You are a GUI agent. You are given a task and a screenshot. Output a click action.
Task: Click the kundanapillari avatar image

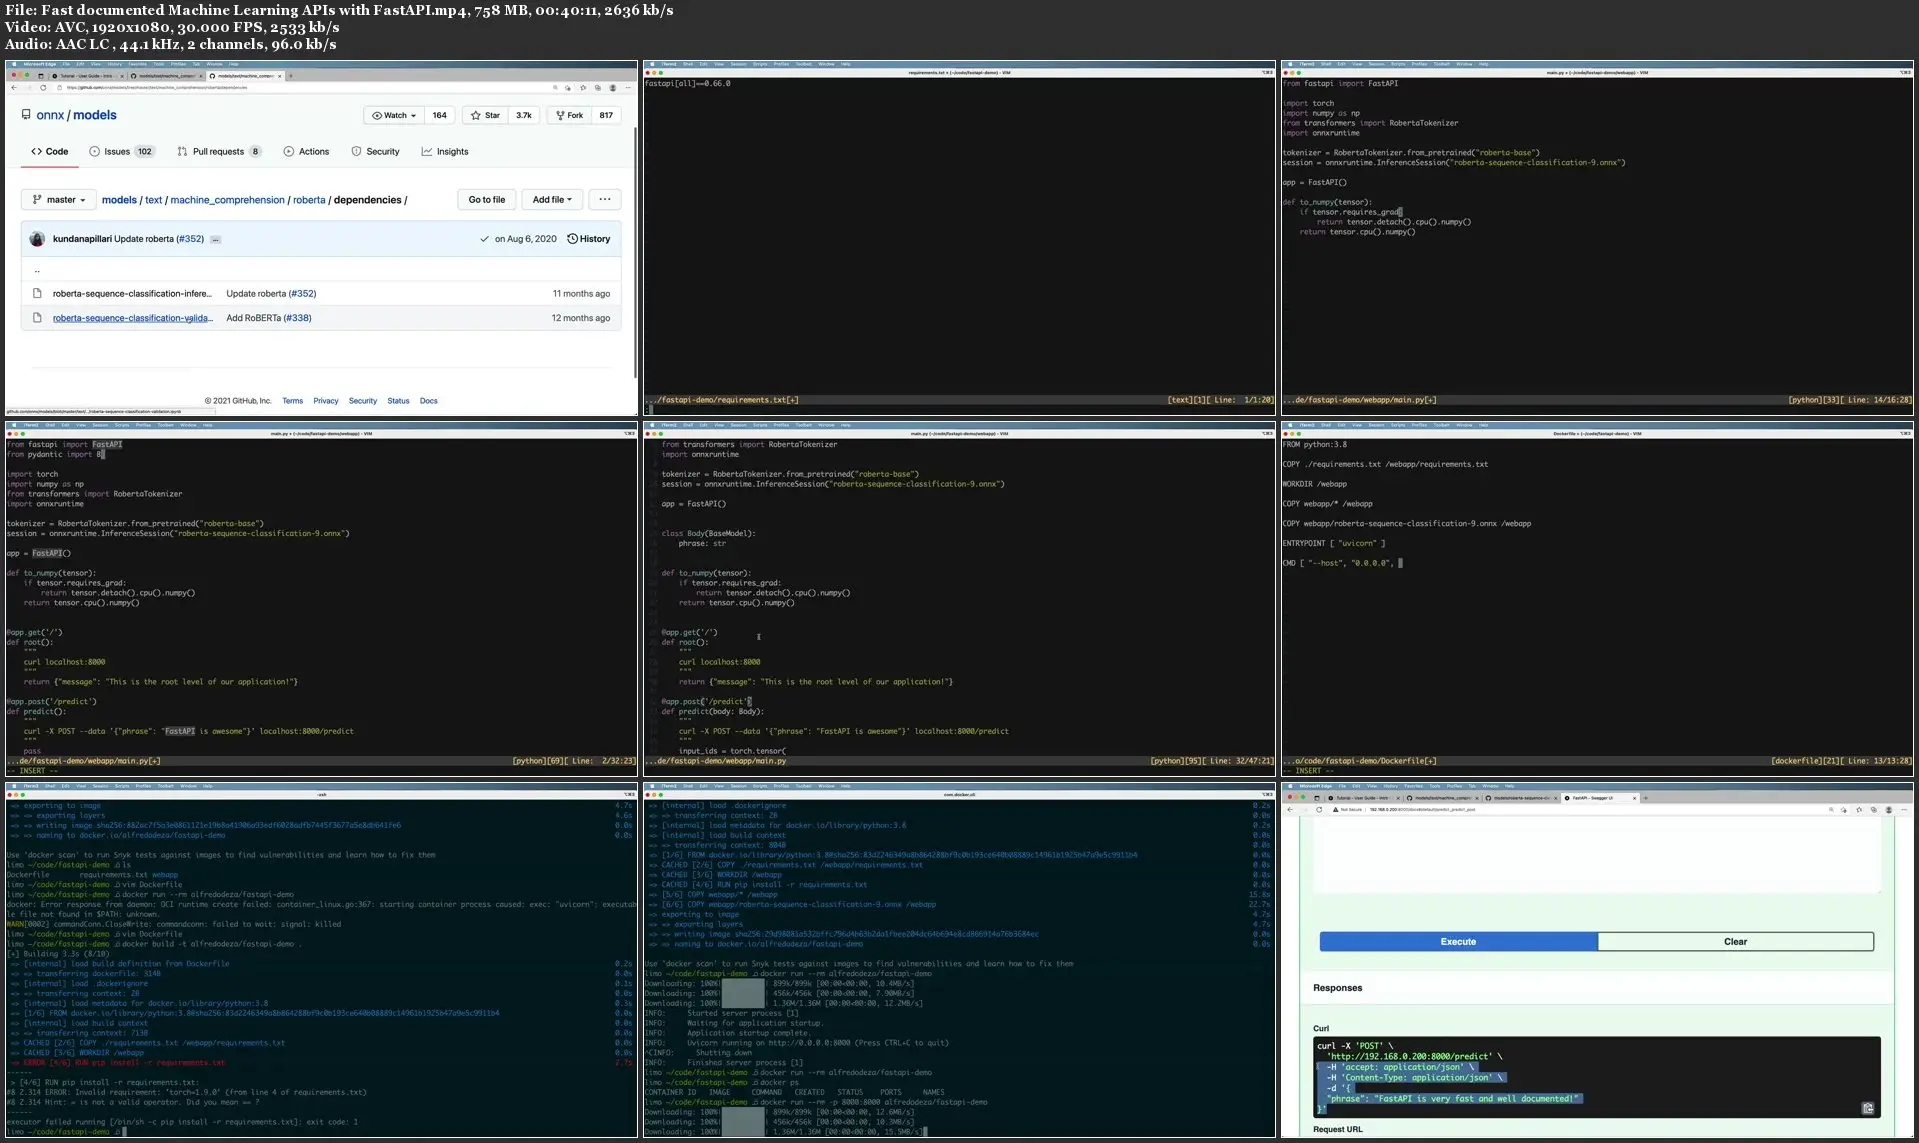(37, 239)
